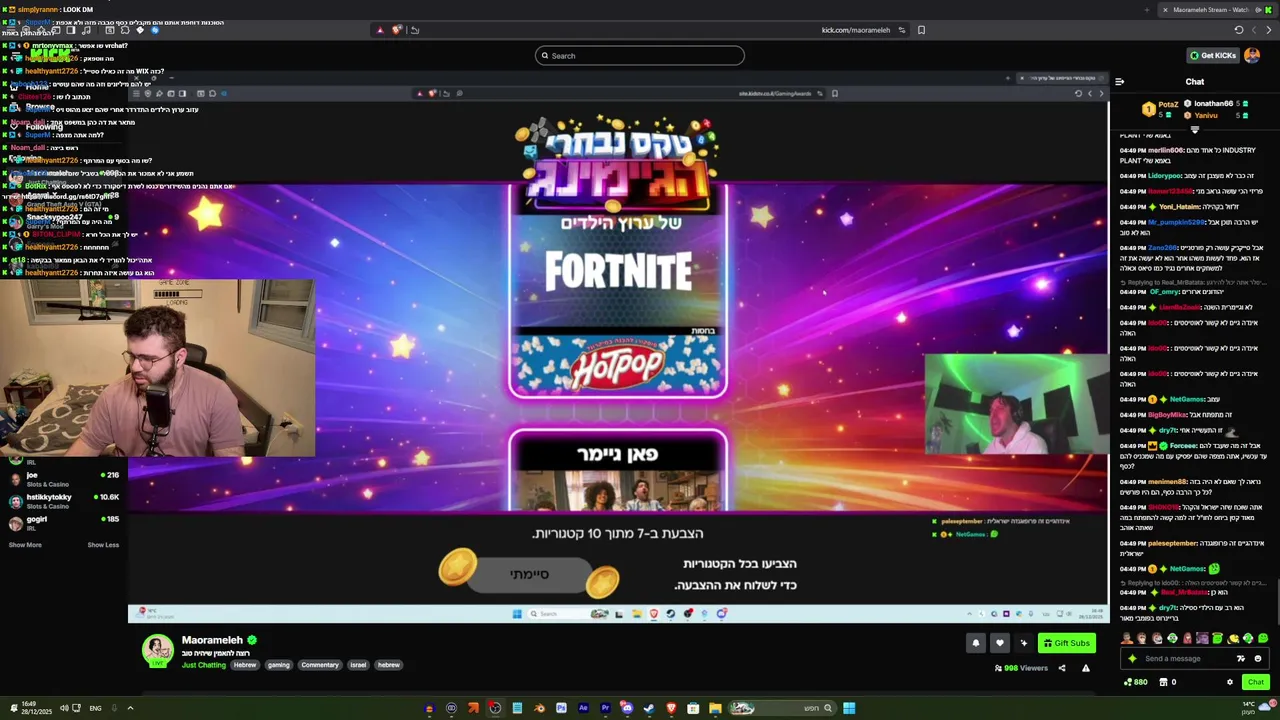Click the Brave shield icon in the toolbar
This screenshot has width=1280, height=720.
coord(396,30)
